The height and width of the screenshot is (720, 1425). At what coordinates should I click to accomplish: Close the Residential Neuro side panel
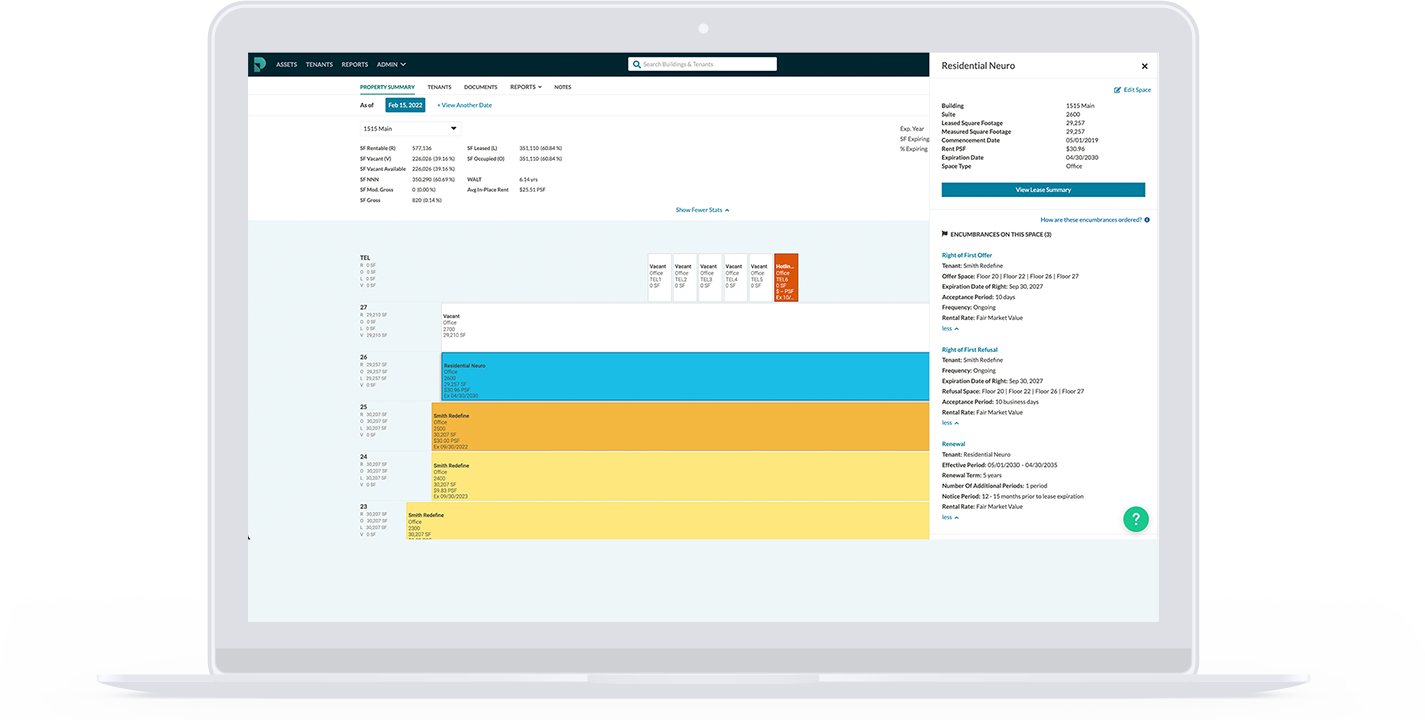click(1144, 66)
